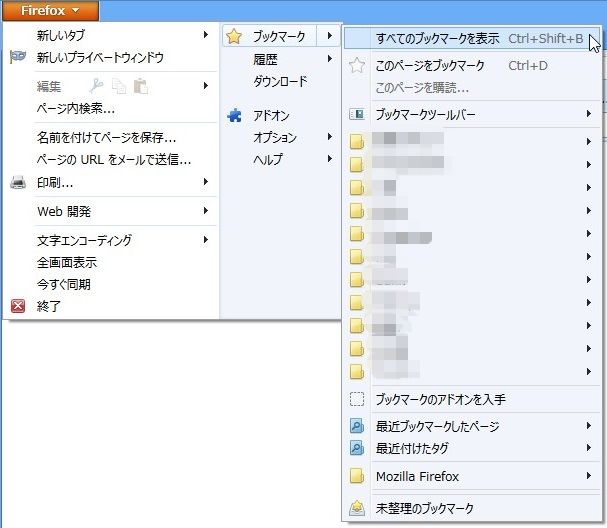Click the dashed square icon beside ブックマークのアドオンを入手
Screen dimensions: 607x528
[x=357, y=399]
